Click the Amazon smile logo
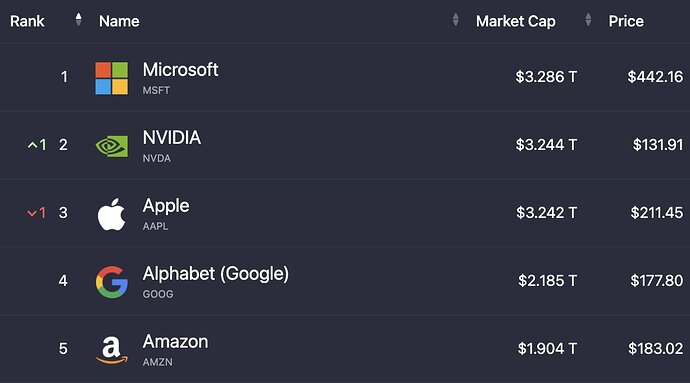Screen dimensions: 690x383 (x=112, y=350)
